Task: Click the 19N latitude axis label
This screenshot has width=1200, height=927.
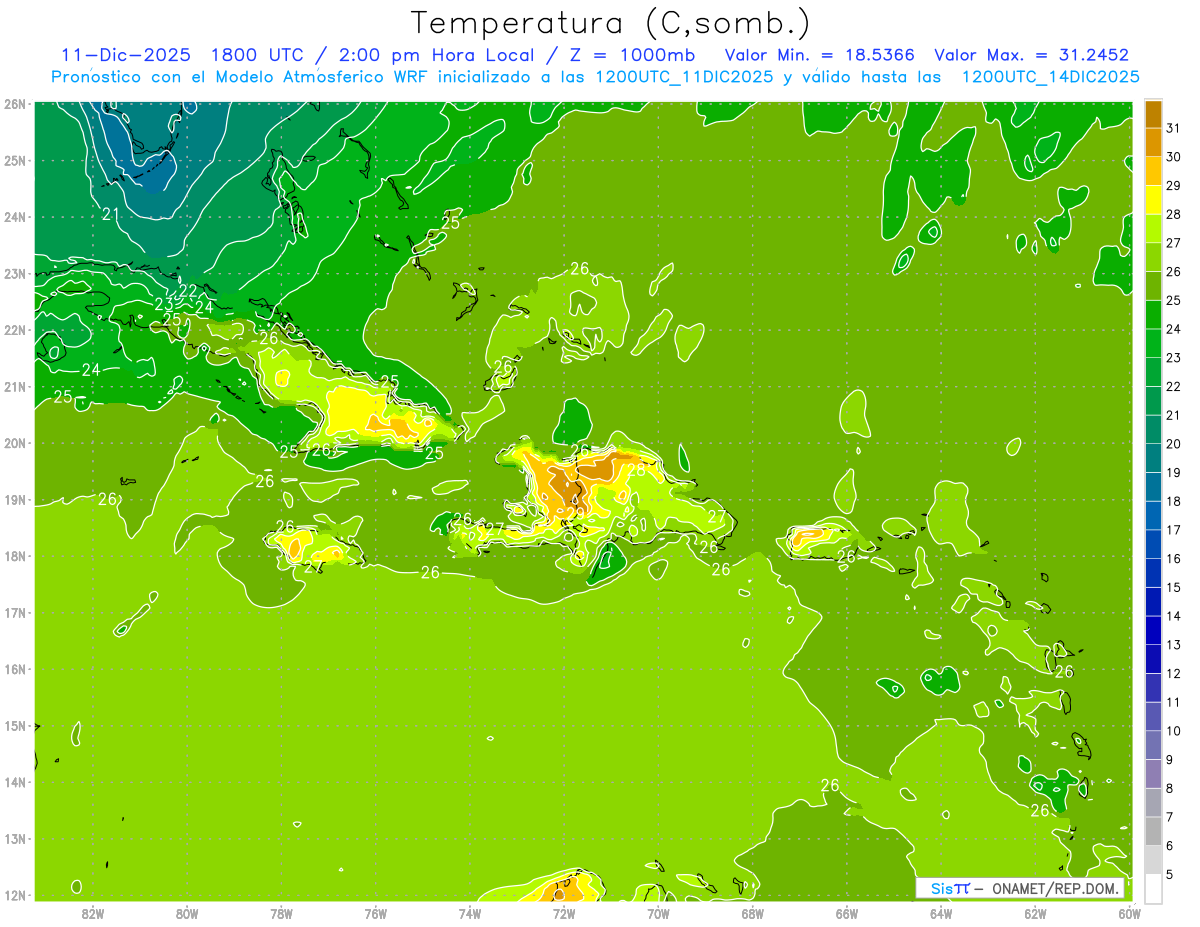Action: coord(14,499)
